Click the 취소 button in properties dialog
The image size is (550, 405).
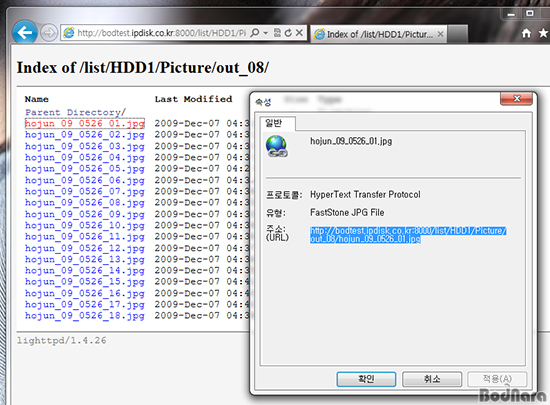coord(432,379)
